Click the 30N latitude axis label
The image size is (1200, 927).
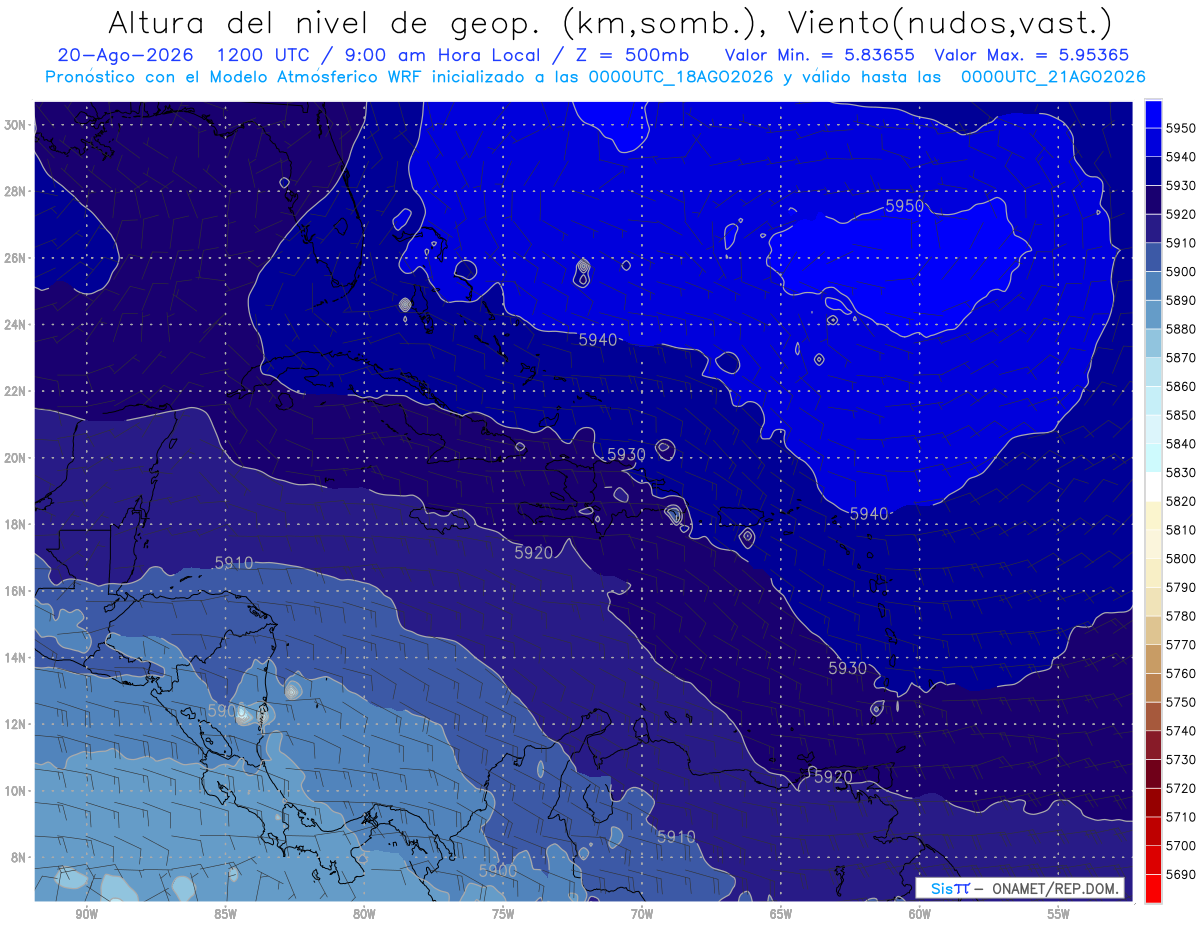click(15, 125)
